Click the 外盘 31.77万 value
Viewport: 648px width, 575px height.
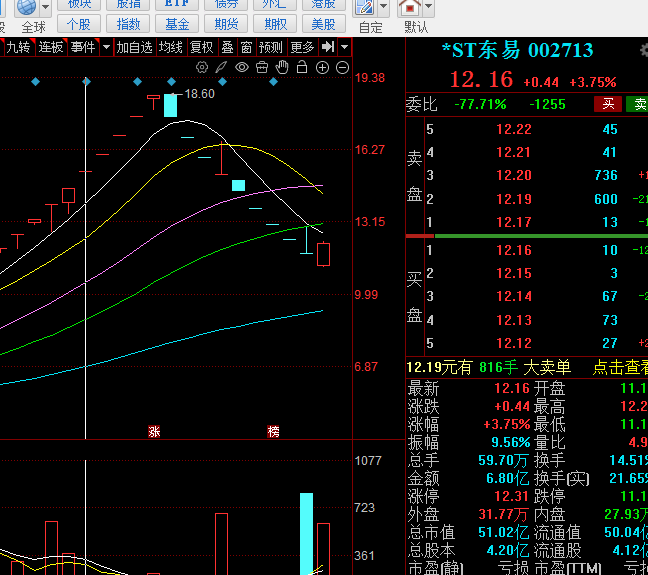(504, 514)
